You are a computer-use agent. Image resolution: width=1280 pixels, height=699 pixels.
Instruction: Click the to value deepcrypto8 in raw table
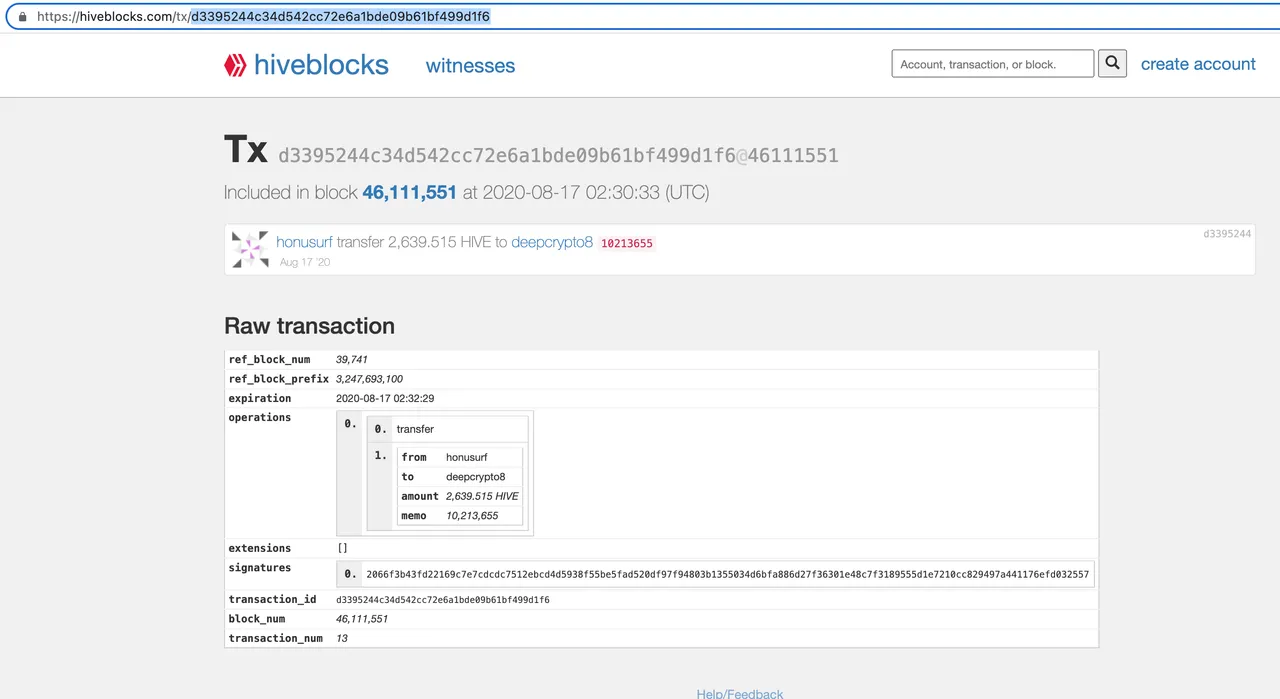tap(476, 477)
